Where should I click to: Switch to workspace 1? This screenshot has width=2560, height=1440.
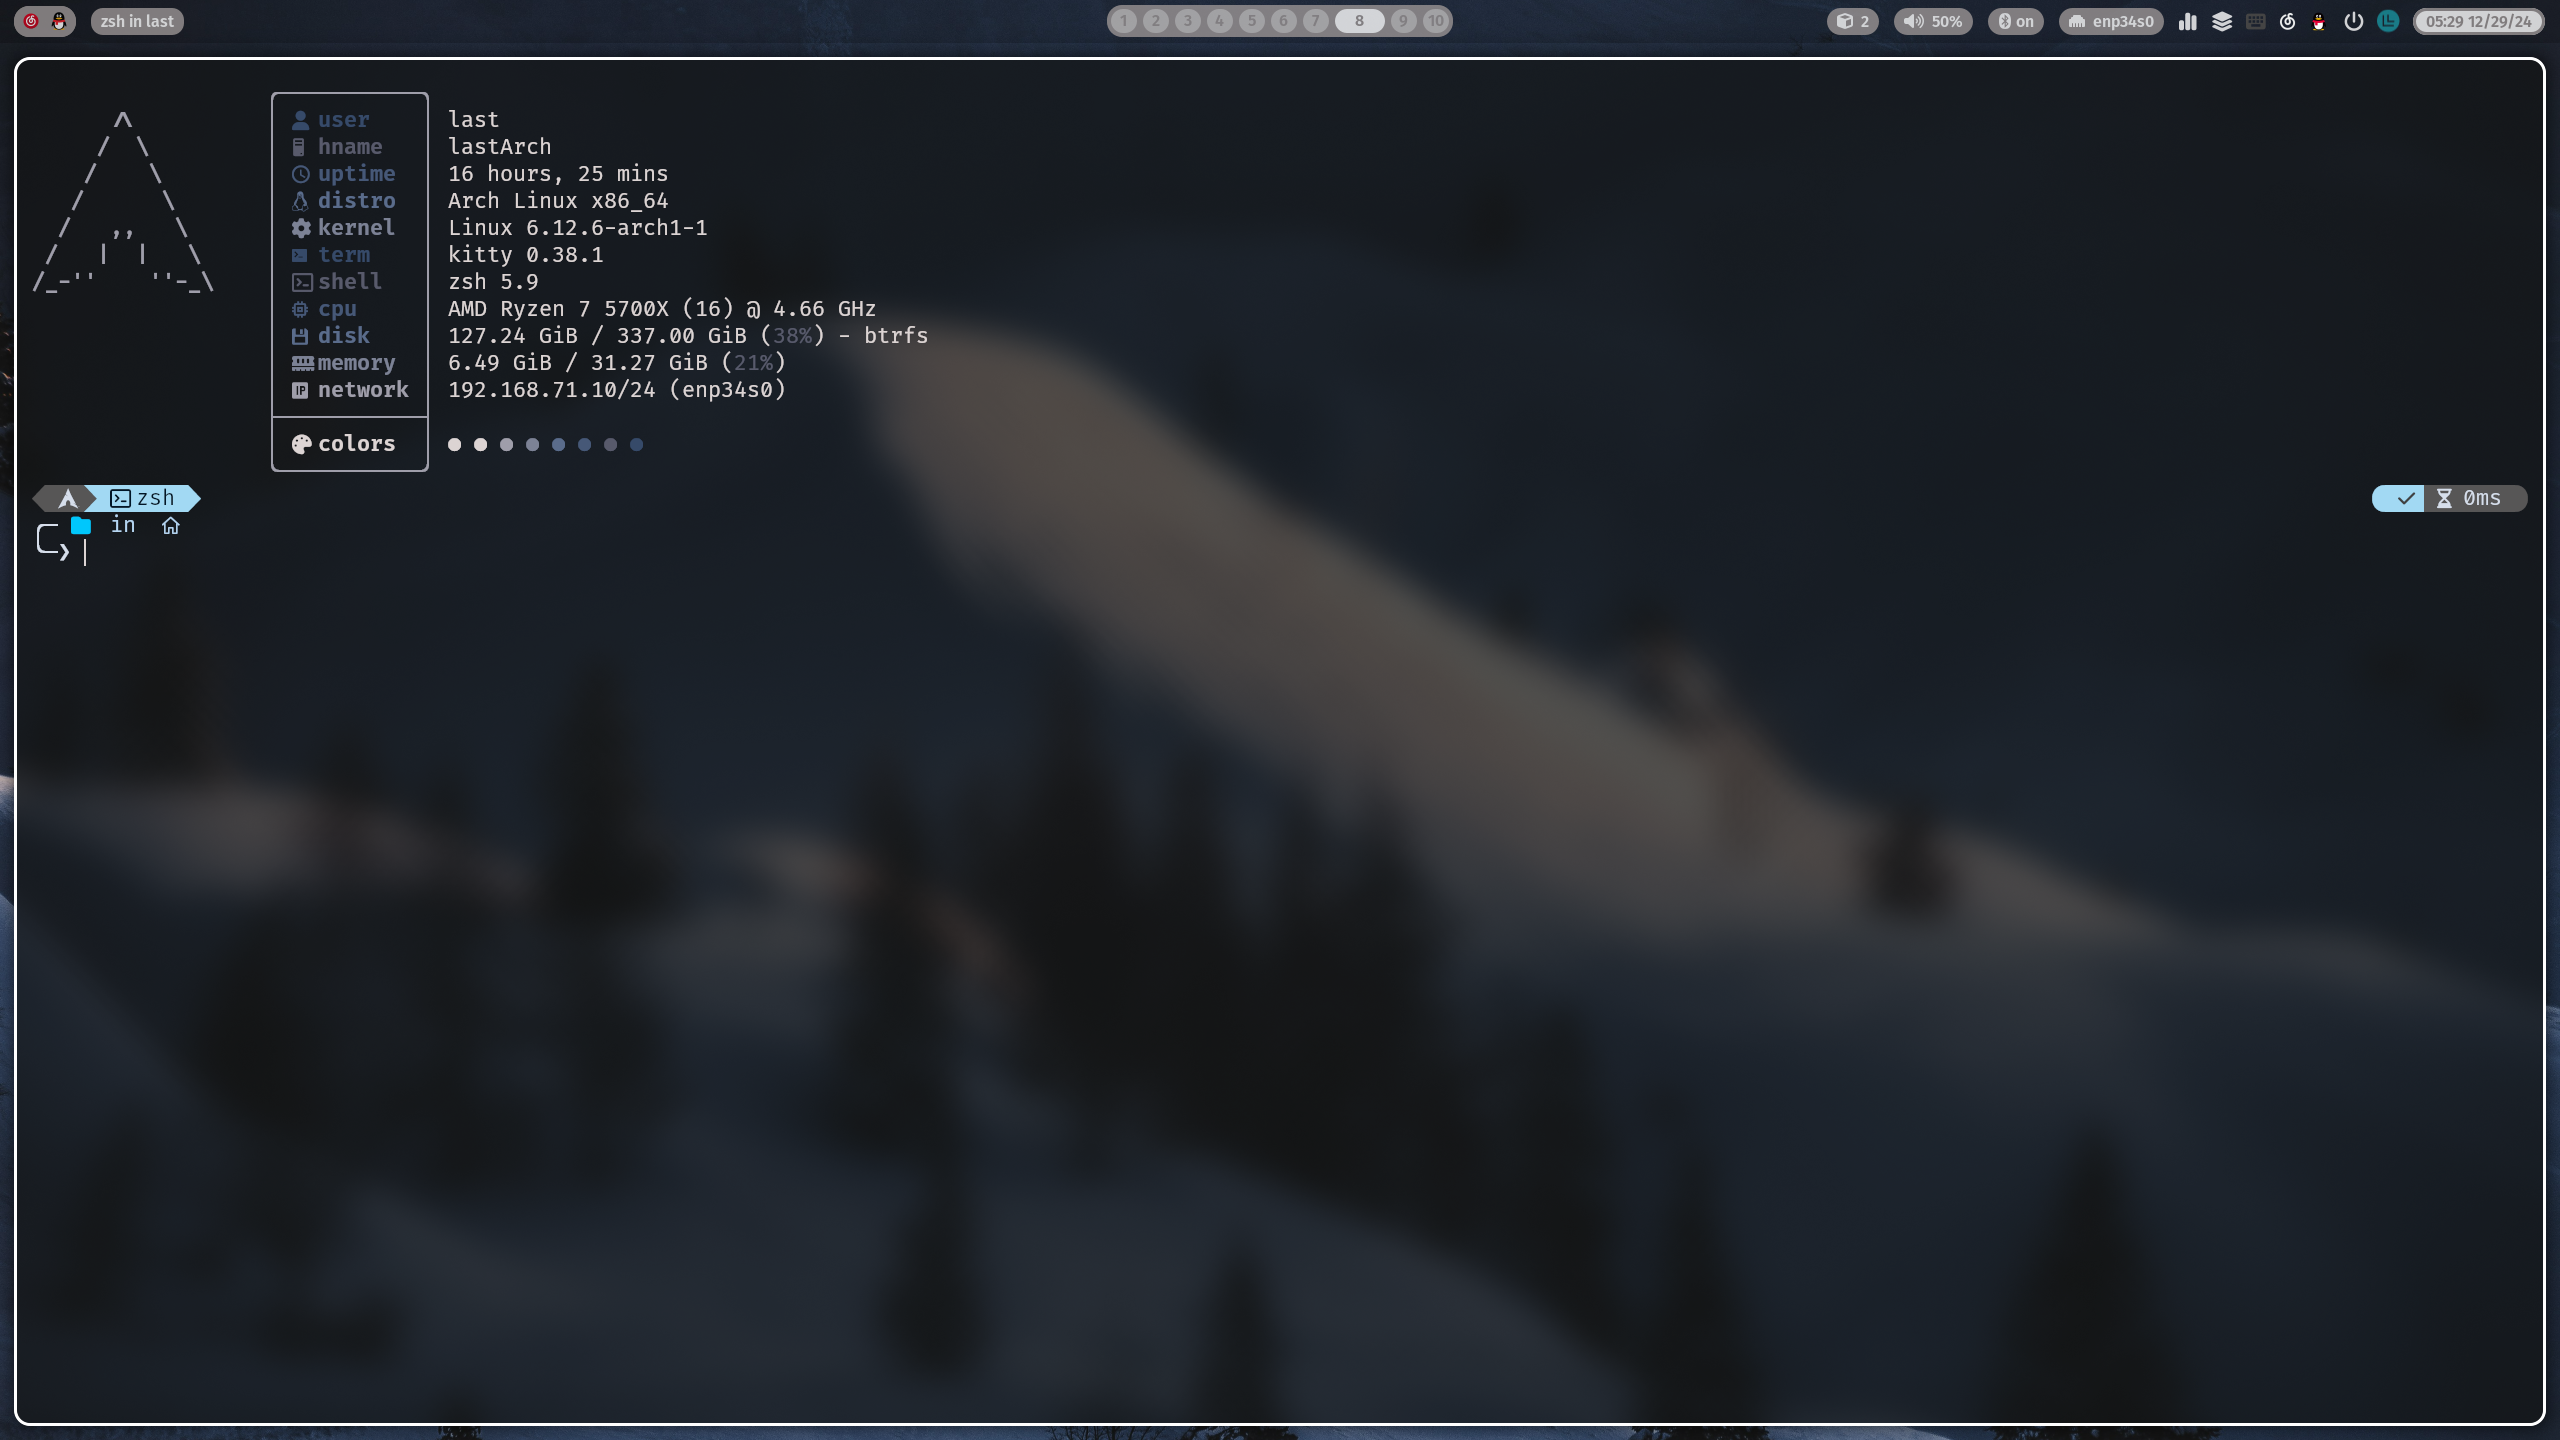coord(1124,21)
